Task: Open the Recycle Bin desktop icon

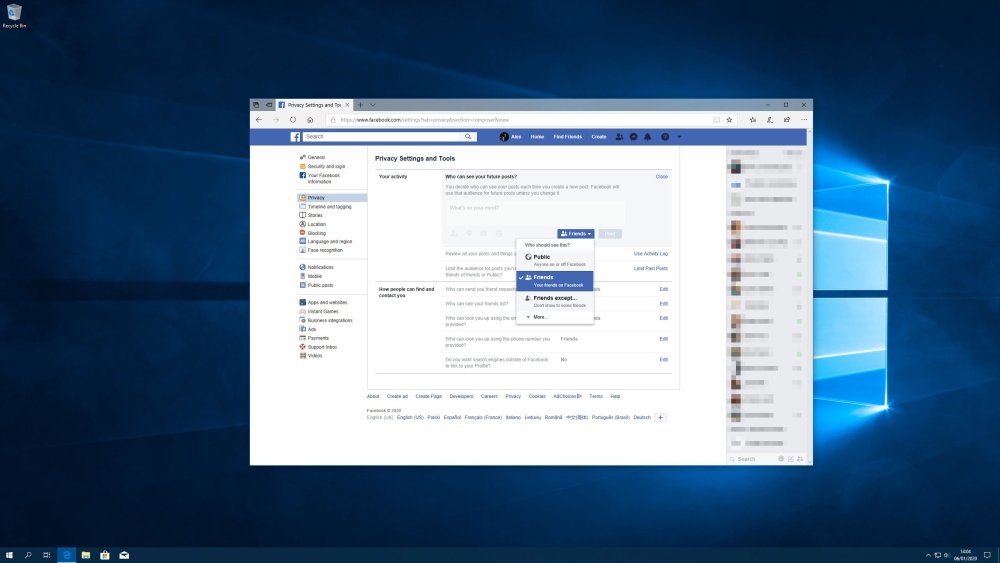Action: [x=14, y=16]
